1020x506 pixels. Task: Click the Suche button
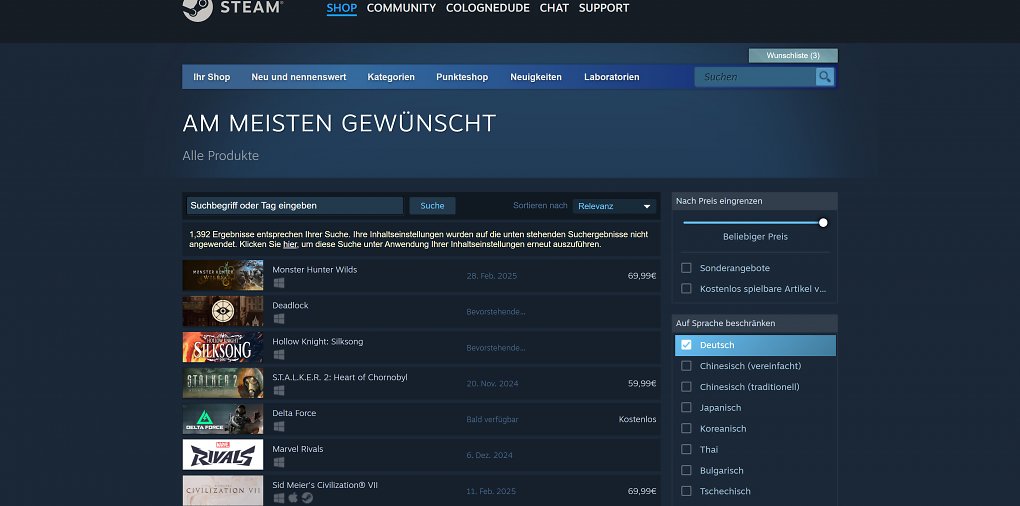(x=432, y=206)
